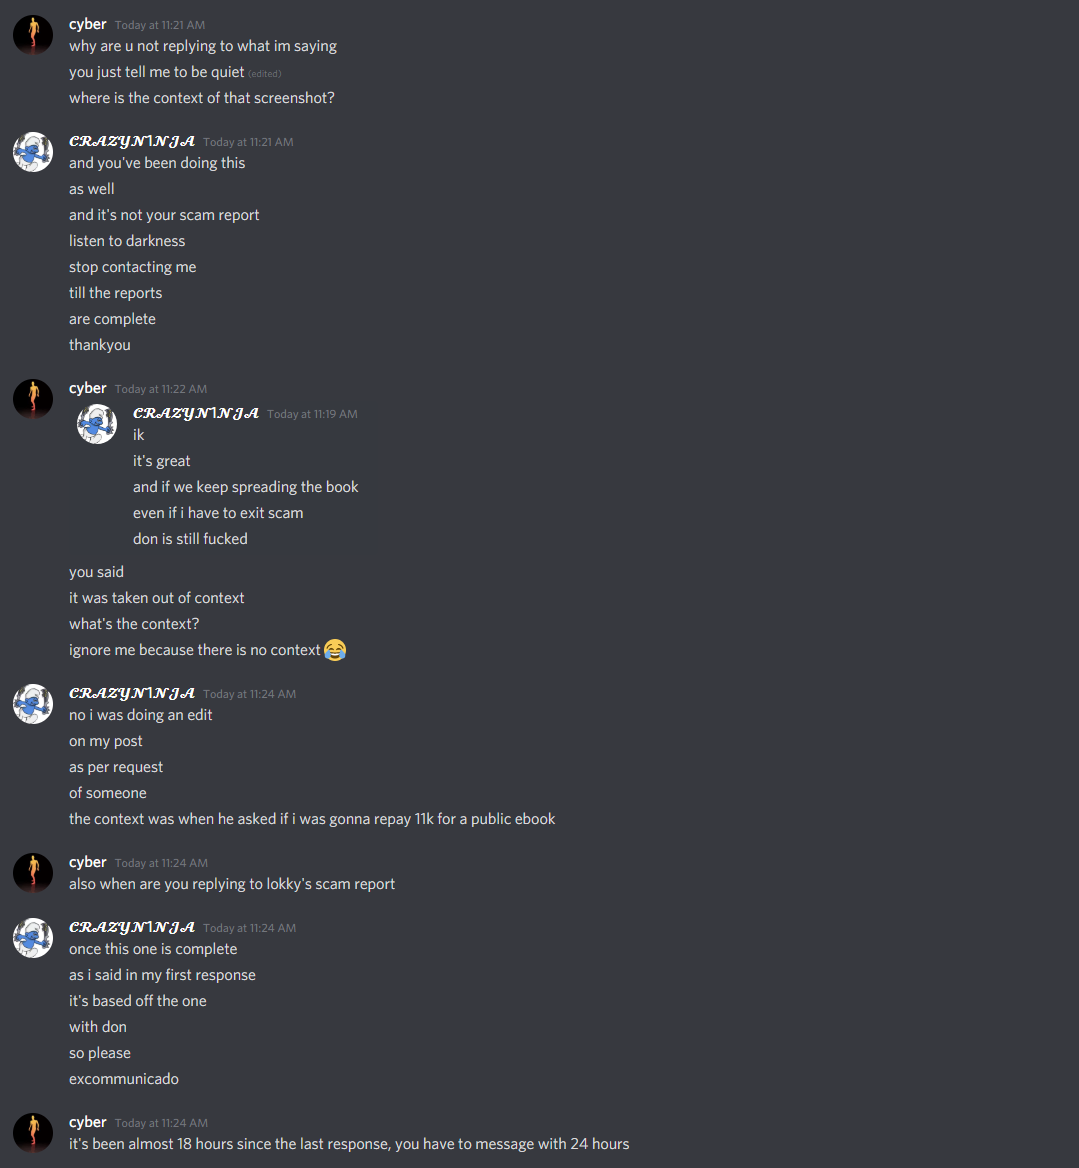The image size is (1079, 1168).
Task: Click the laughing-crying emoji after 'no context'
Action: [x=335, y=650]
